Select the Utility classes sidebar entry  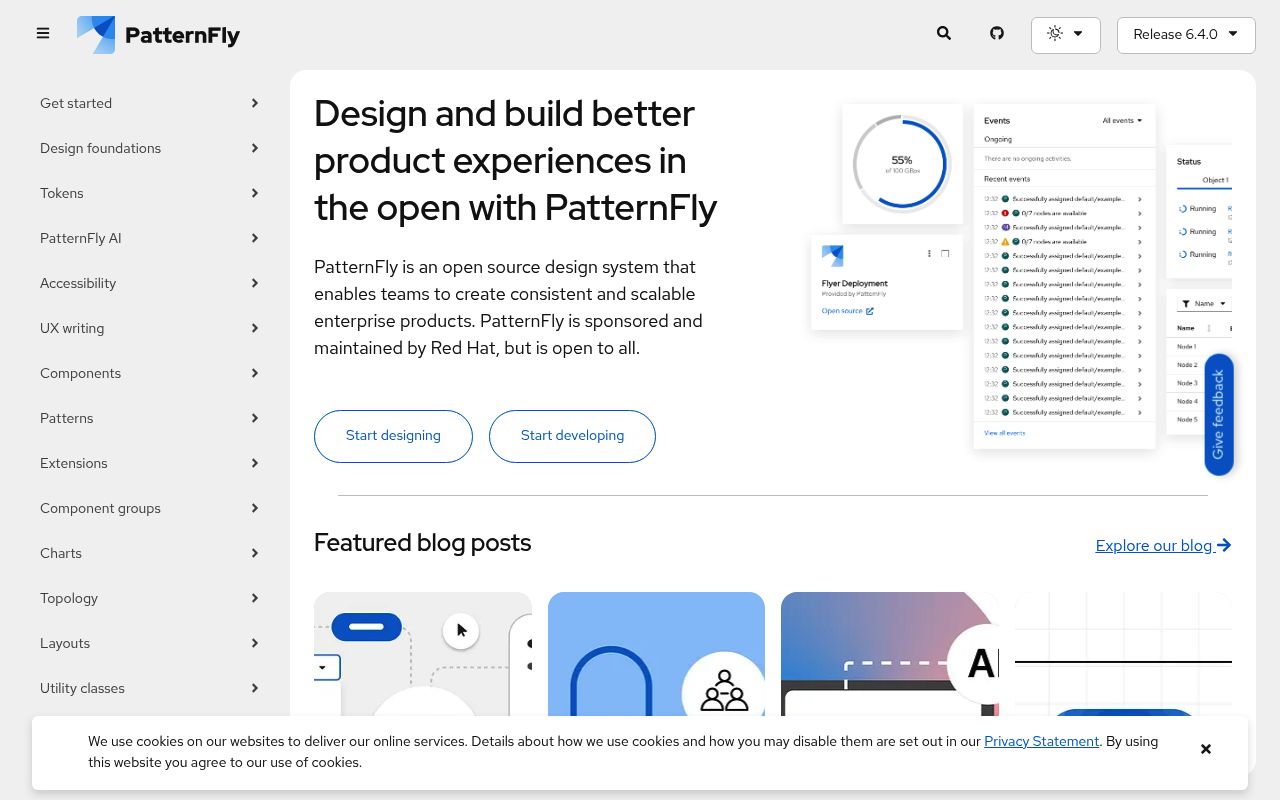[147, 688]
